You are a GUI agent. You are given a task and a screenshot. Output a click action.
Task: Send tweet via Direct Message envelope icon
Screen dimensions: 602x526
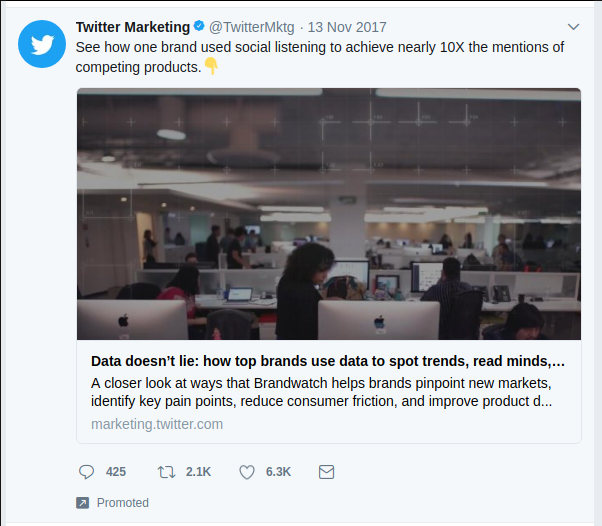326,471
